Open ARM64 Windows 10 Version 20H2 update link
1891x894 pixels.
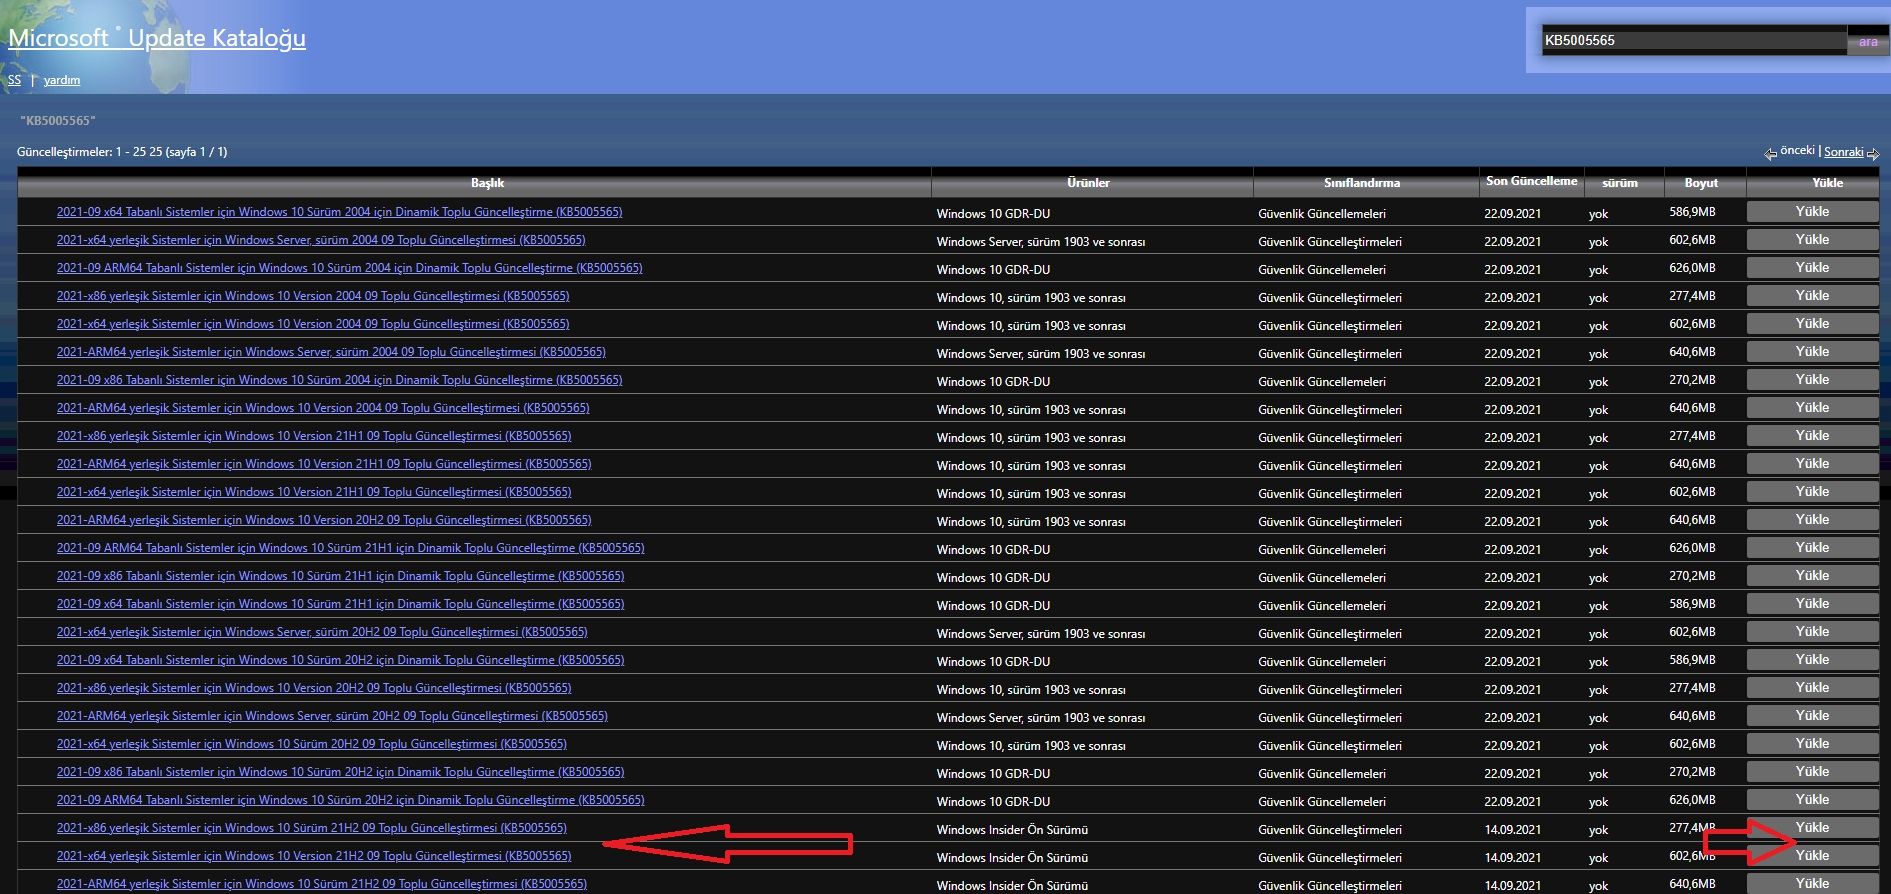(324, 520)
